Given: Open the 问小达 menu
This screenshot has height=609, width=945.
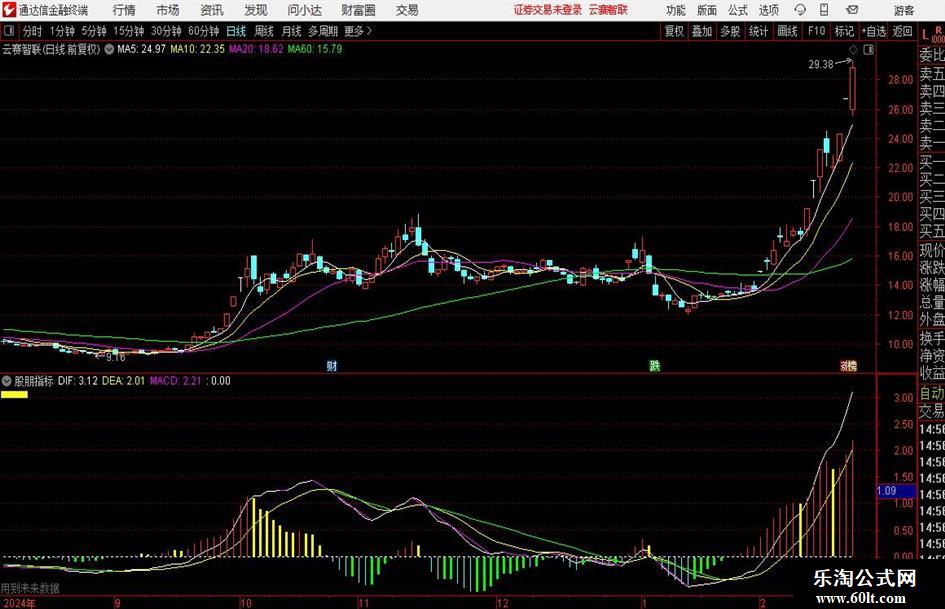Looking at the screenshot, I should (x=304, y=10).
